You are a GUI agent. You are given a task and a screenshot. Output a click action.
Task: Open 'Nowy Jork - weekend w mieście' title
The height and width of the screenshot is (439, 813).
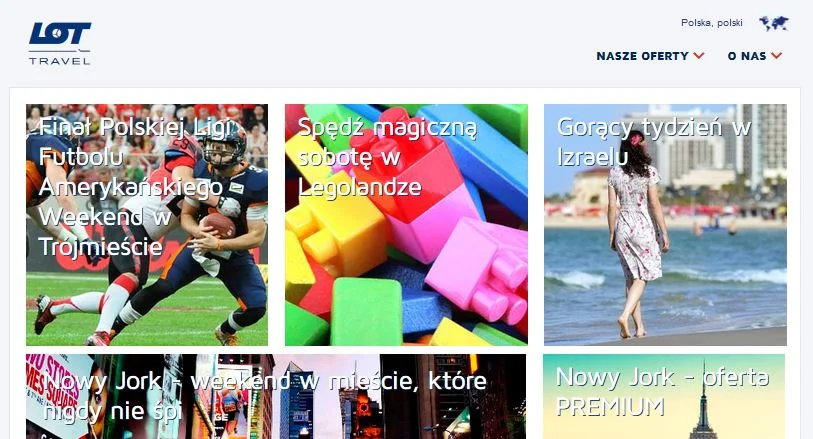tap(265, 396)
